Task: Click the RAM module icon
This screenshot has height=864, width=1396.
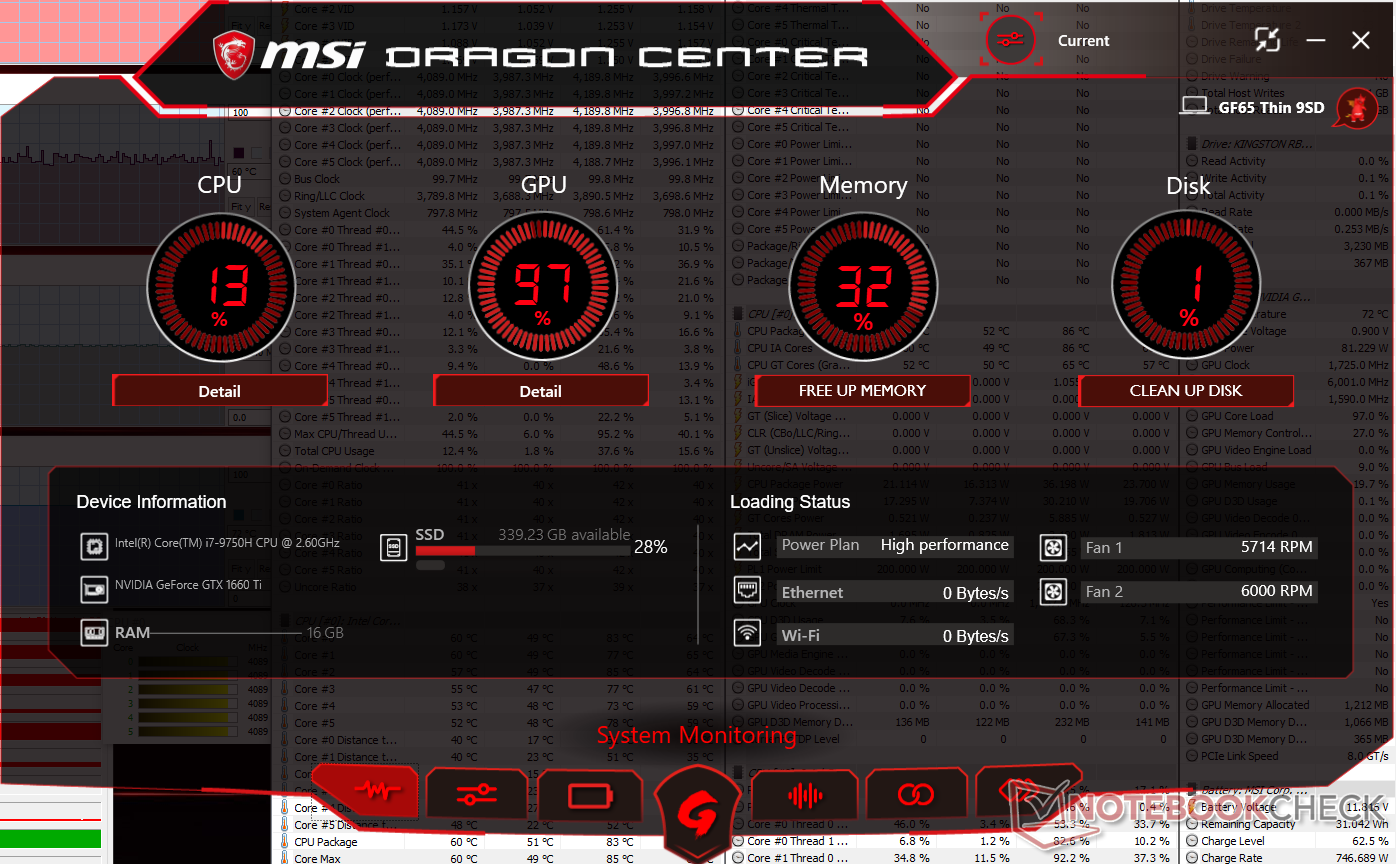Action: point(94,633)
